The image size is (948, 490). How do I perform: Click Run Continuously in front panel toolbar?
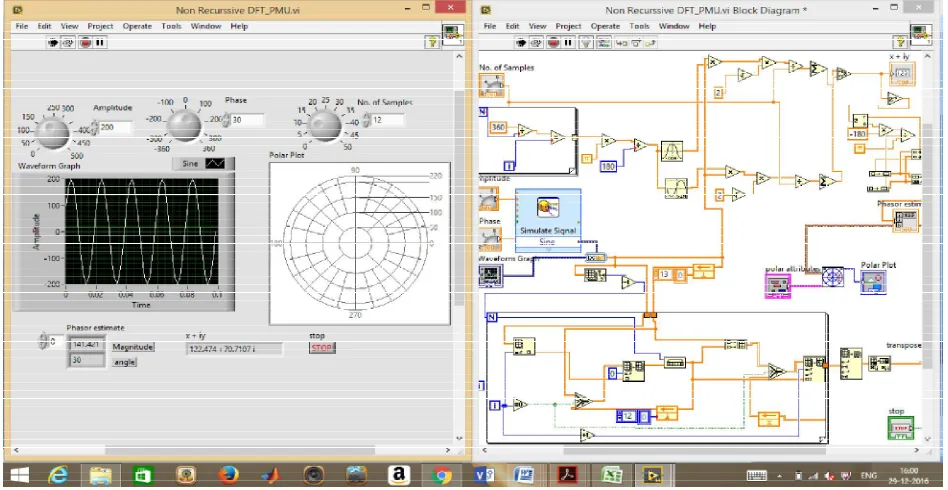click(x=68, y=43)
